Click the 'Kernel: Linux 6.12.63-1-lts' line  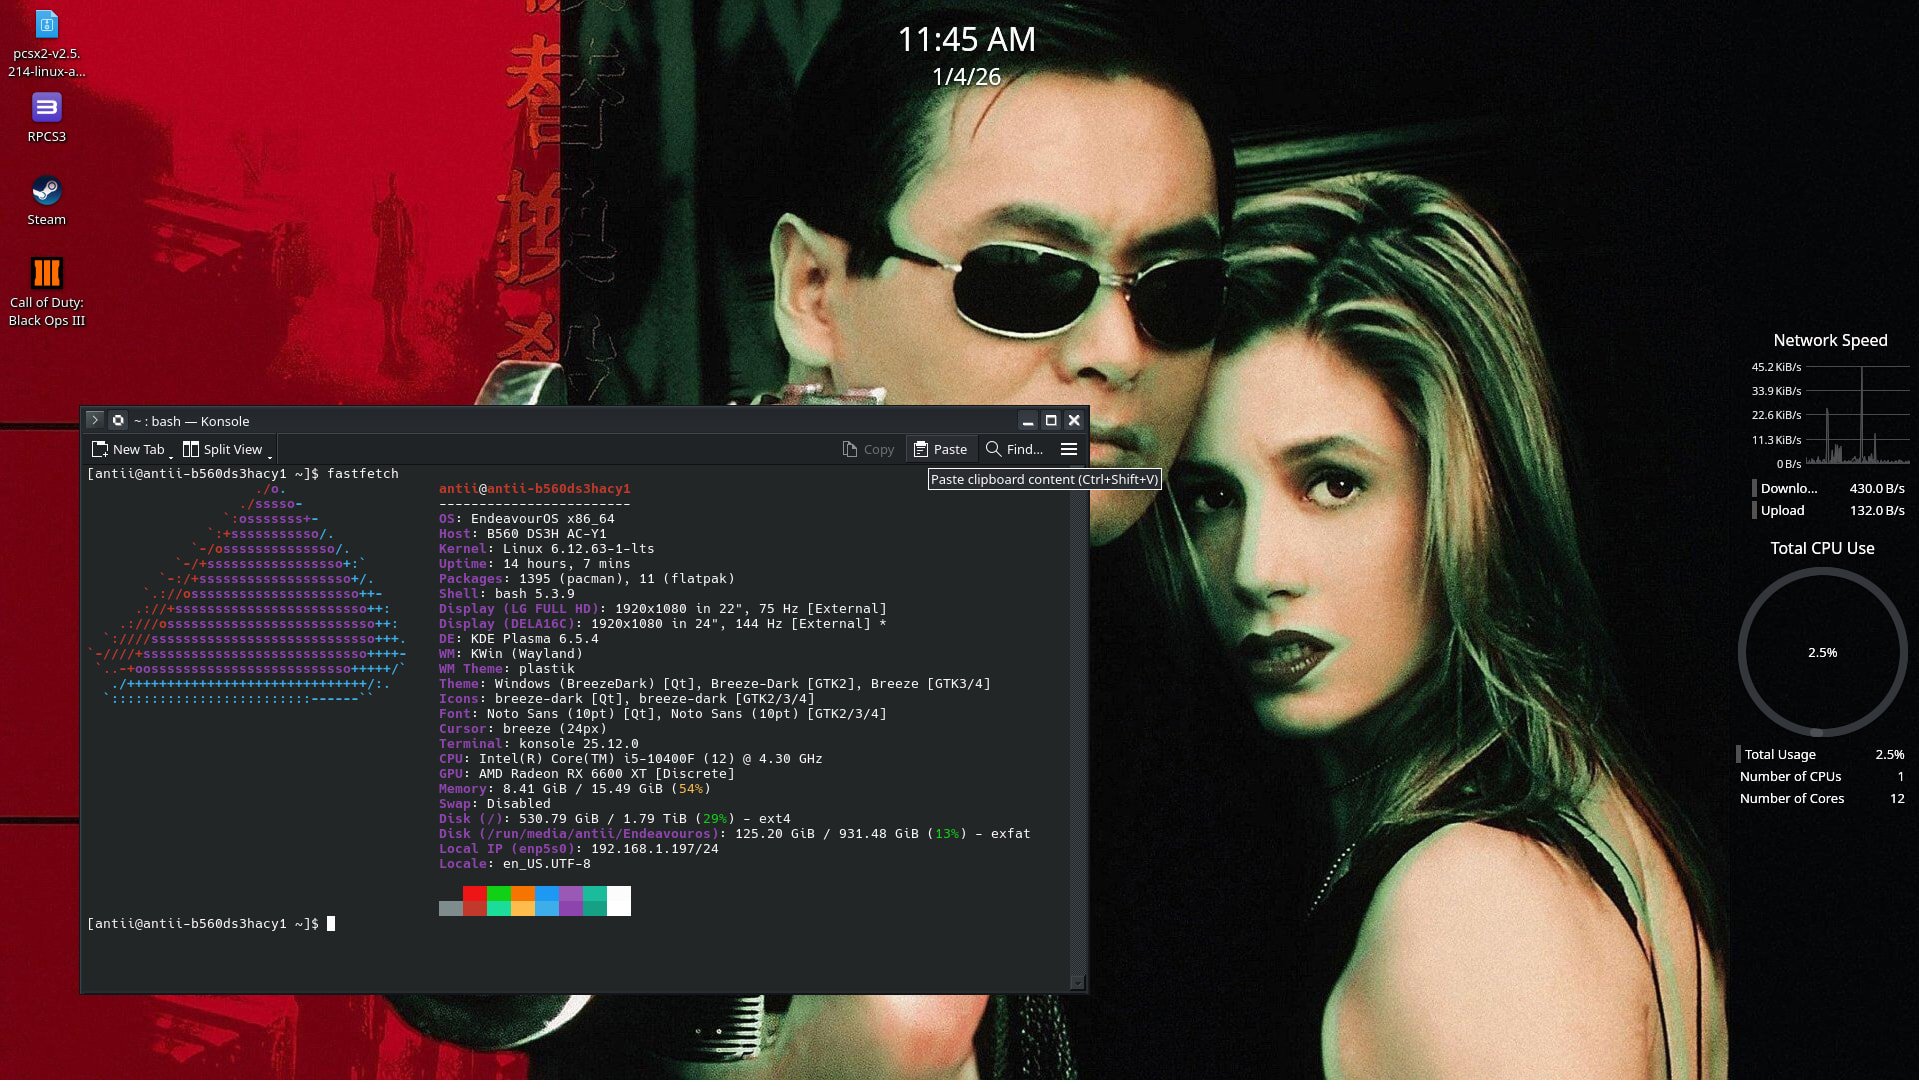point(547,548)
